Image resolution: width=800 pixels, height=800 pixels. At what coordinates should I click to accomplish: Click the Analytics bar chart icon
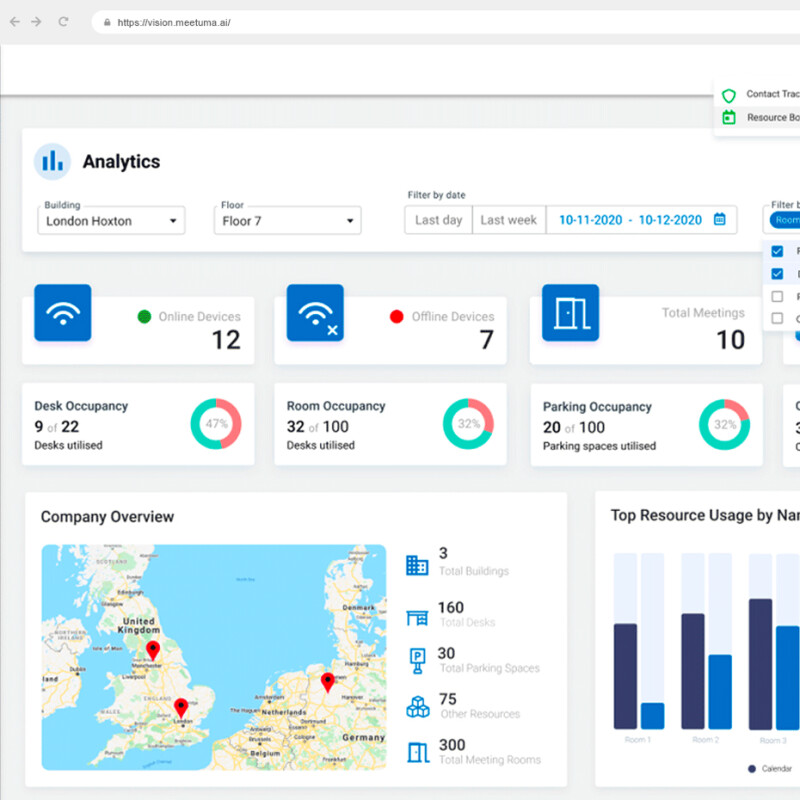(x=52, y=162)
